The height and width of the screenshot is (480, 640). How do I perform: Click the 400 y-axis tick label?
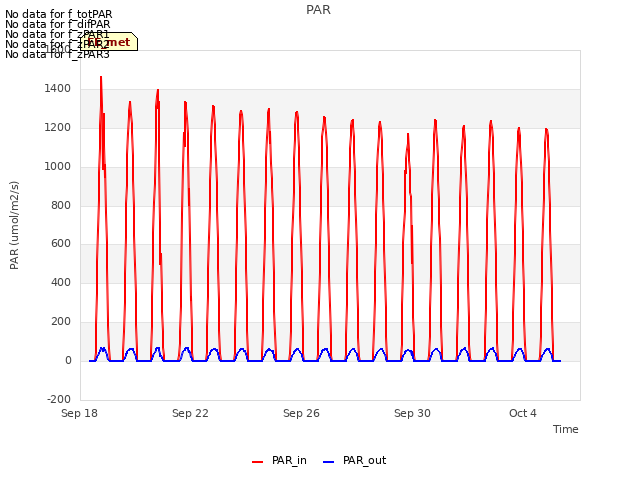[x=61, y=282]
